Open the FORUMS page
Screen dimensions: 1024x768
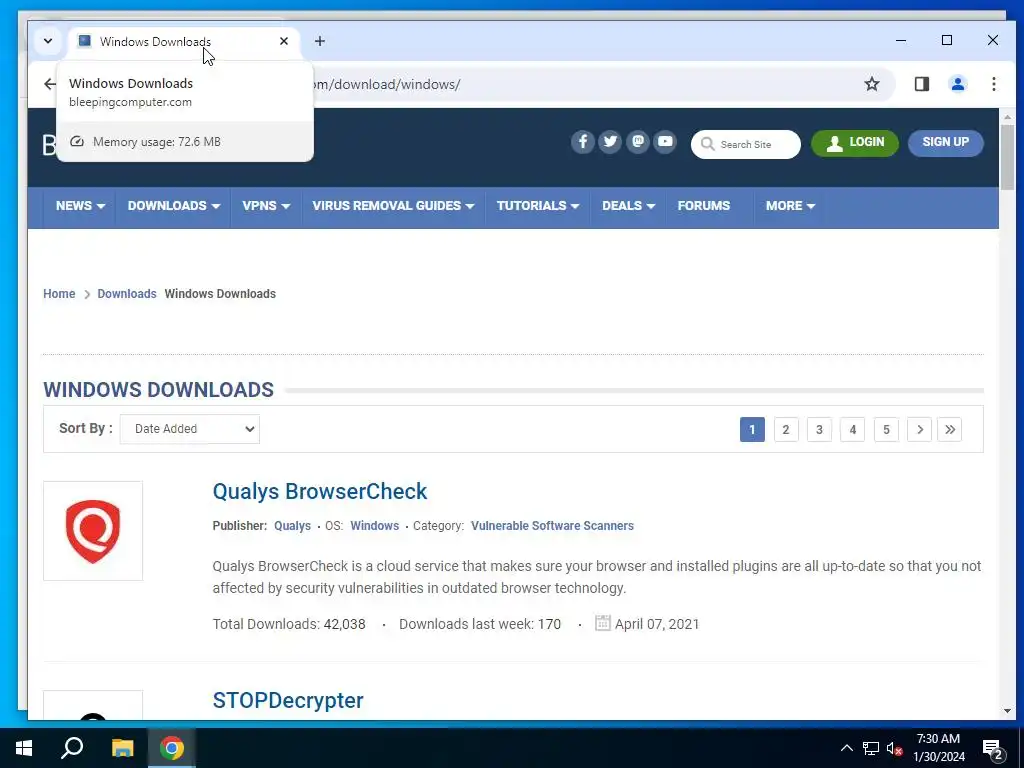[703, 206]
